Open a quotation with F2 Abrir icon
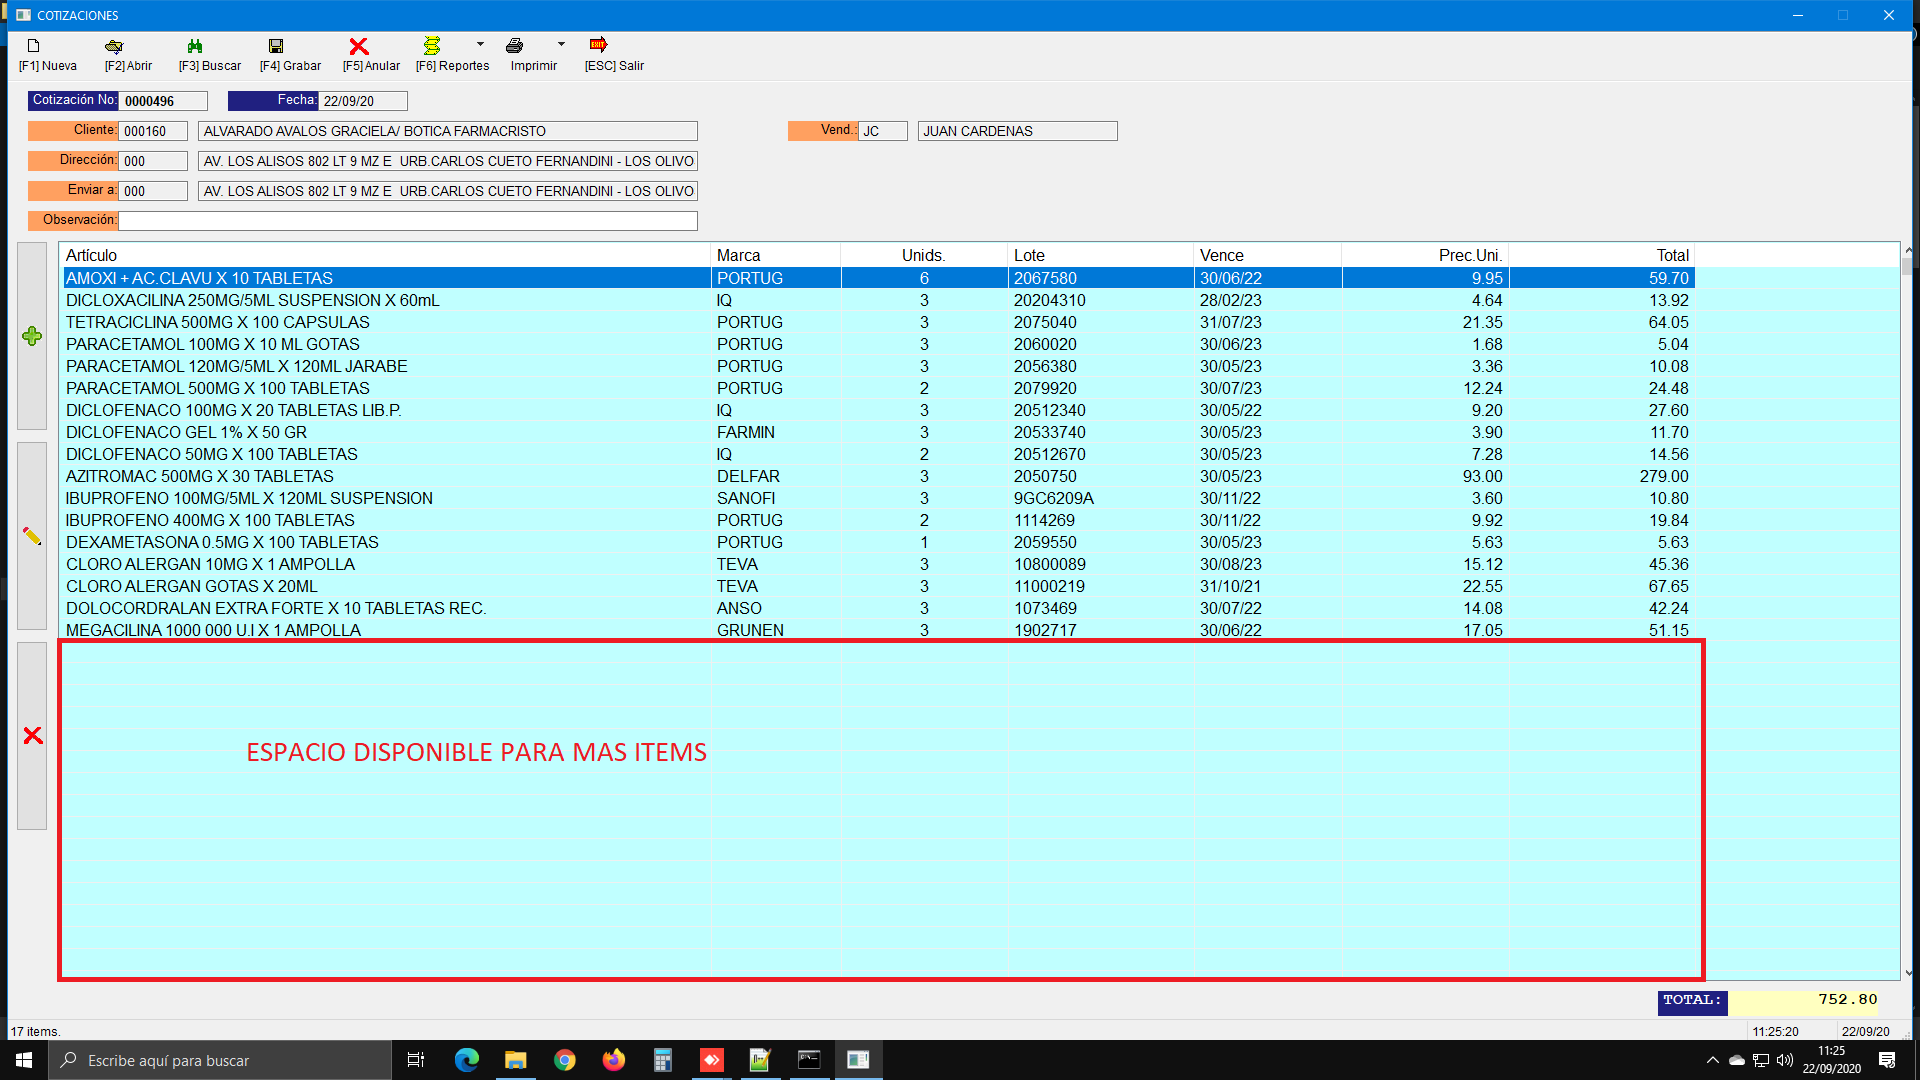 coord(114,46)
